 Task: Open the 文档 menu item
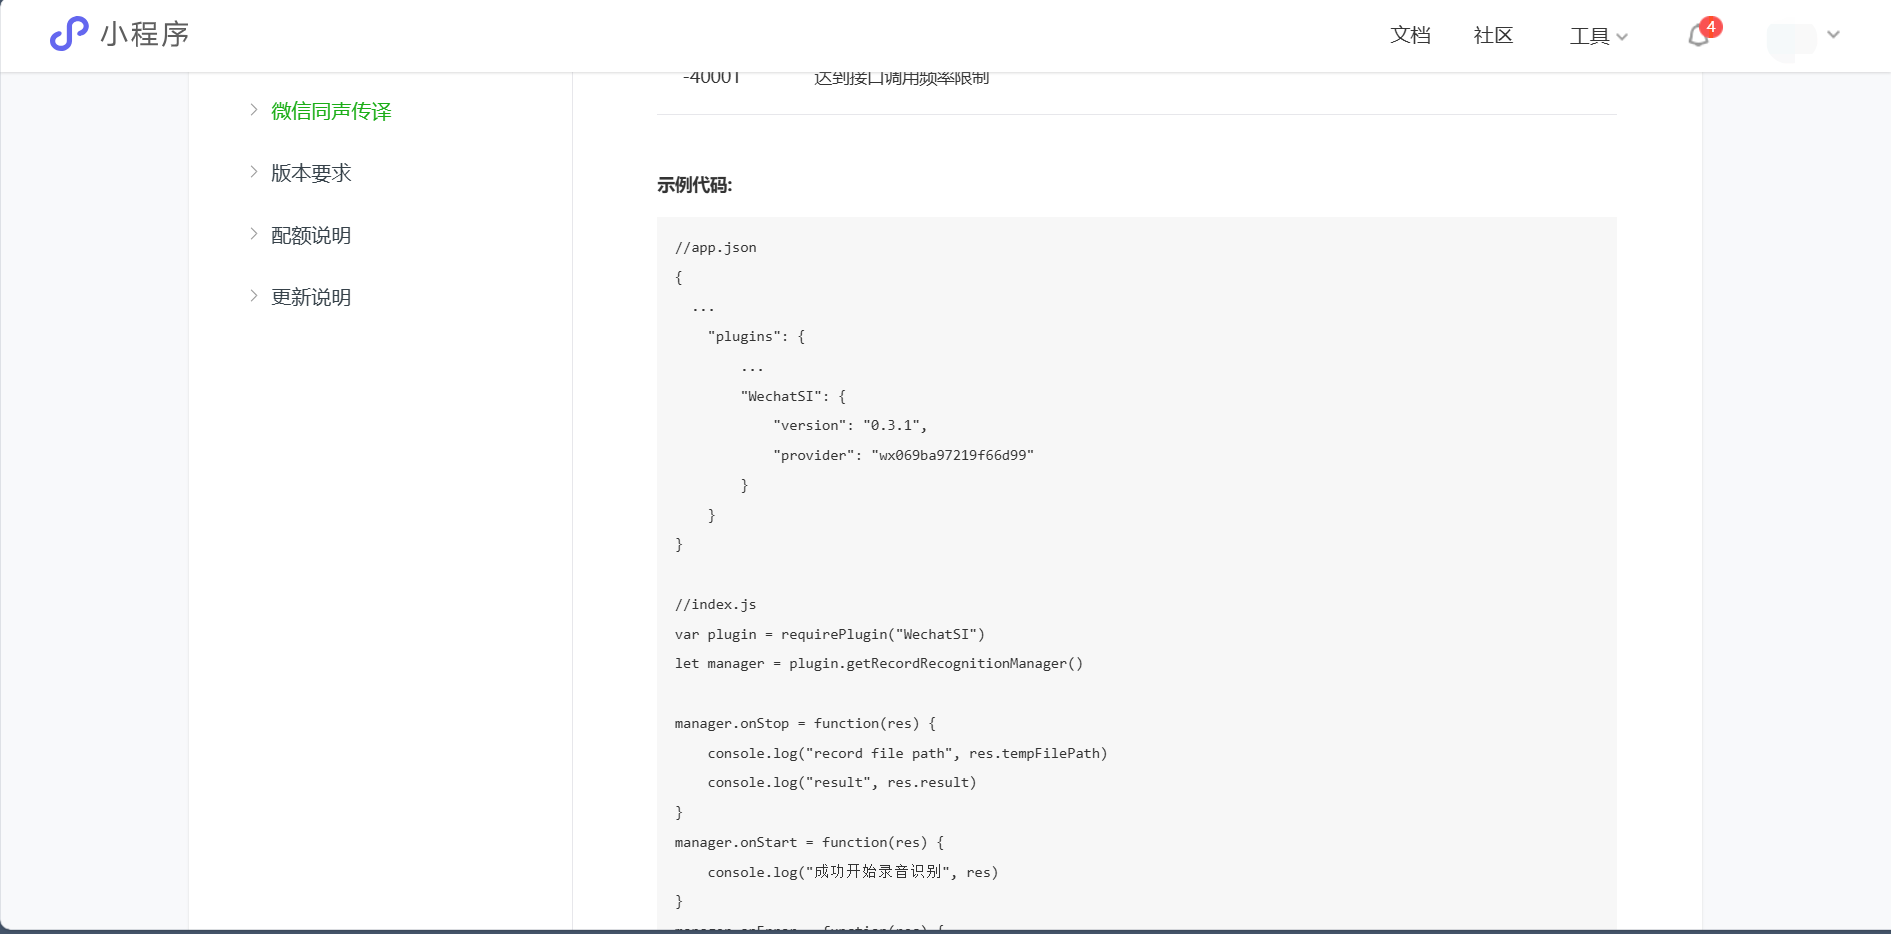pos(1410,35)
